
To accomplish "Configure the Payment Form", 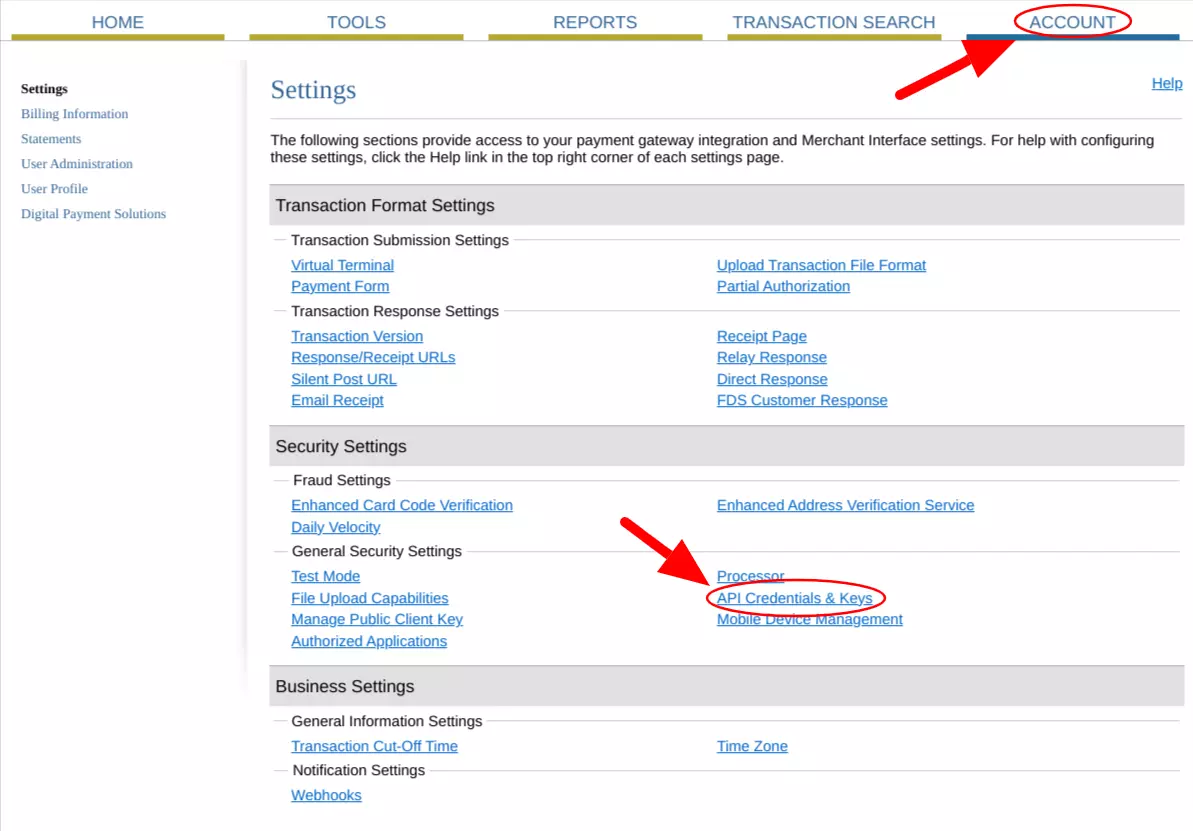I will 340,286.
